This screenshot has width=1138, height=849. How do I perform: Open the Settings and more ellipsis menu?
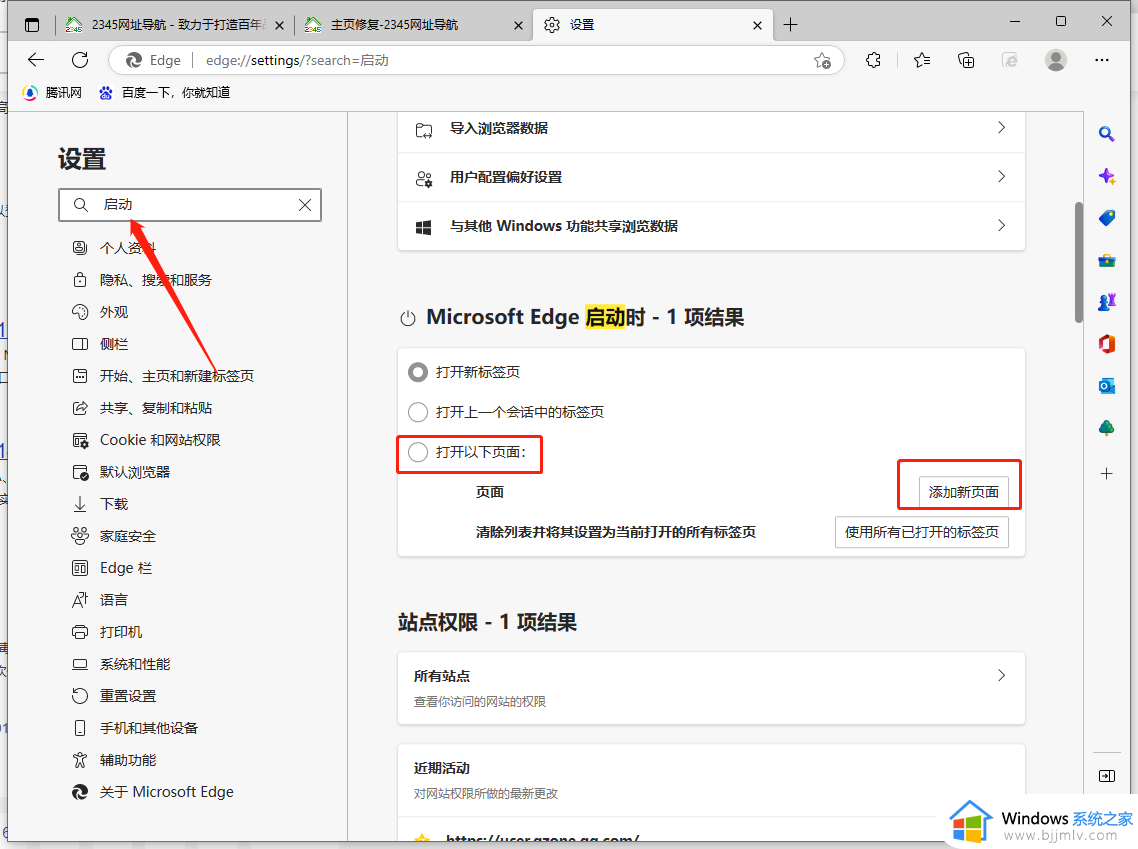1102,60
